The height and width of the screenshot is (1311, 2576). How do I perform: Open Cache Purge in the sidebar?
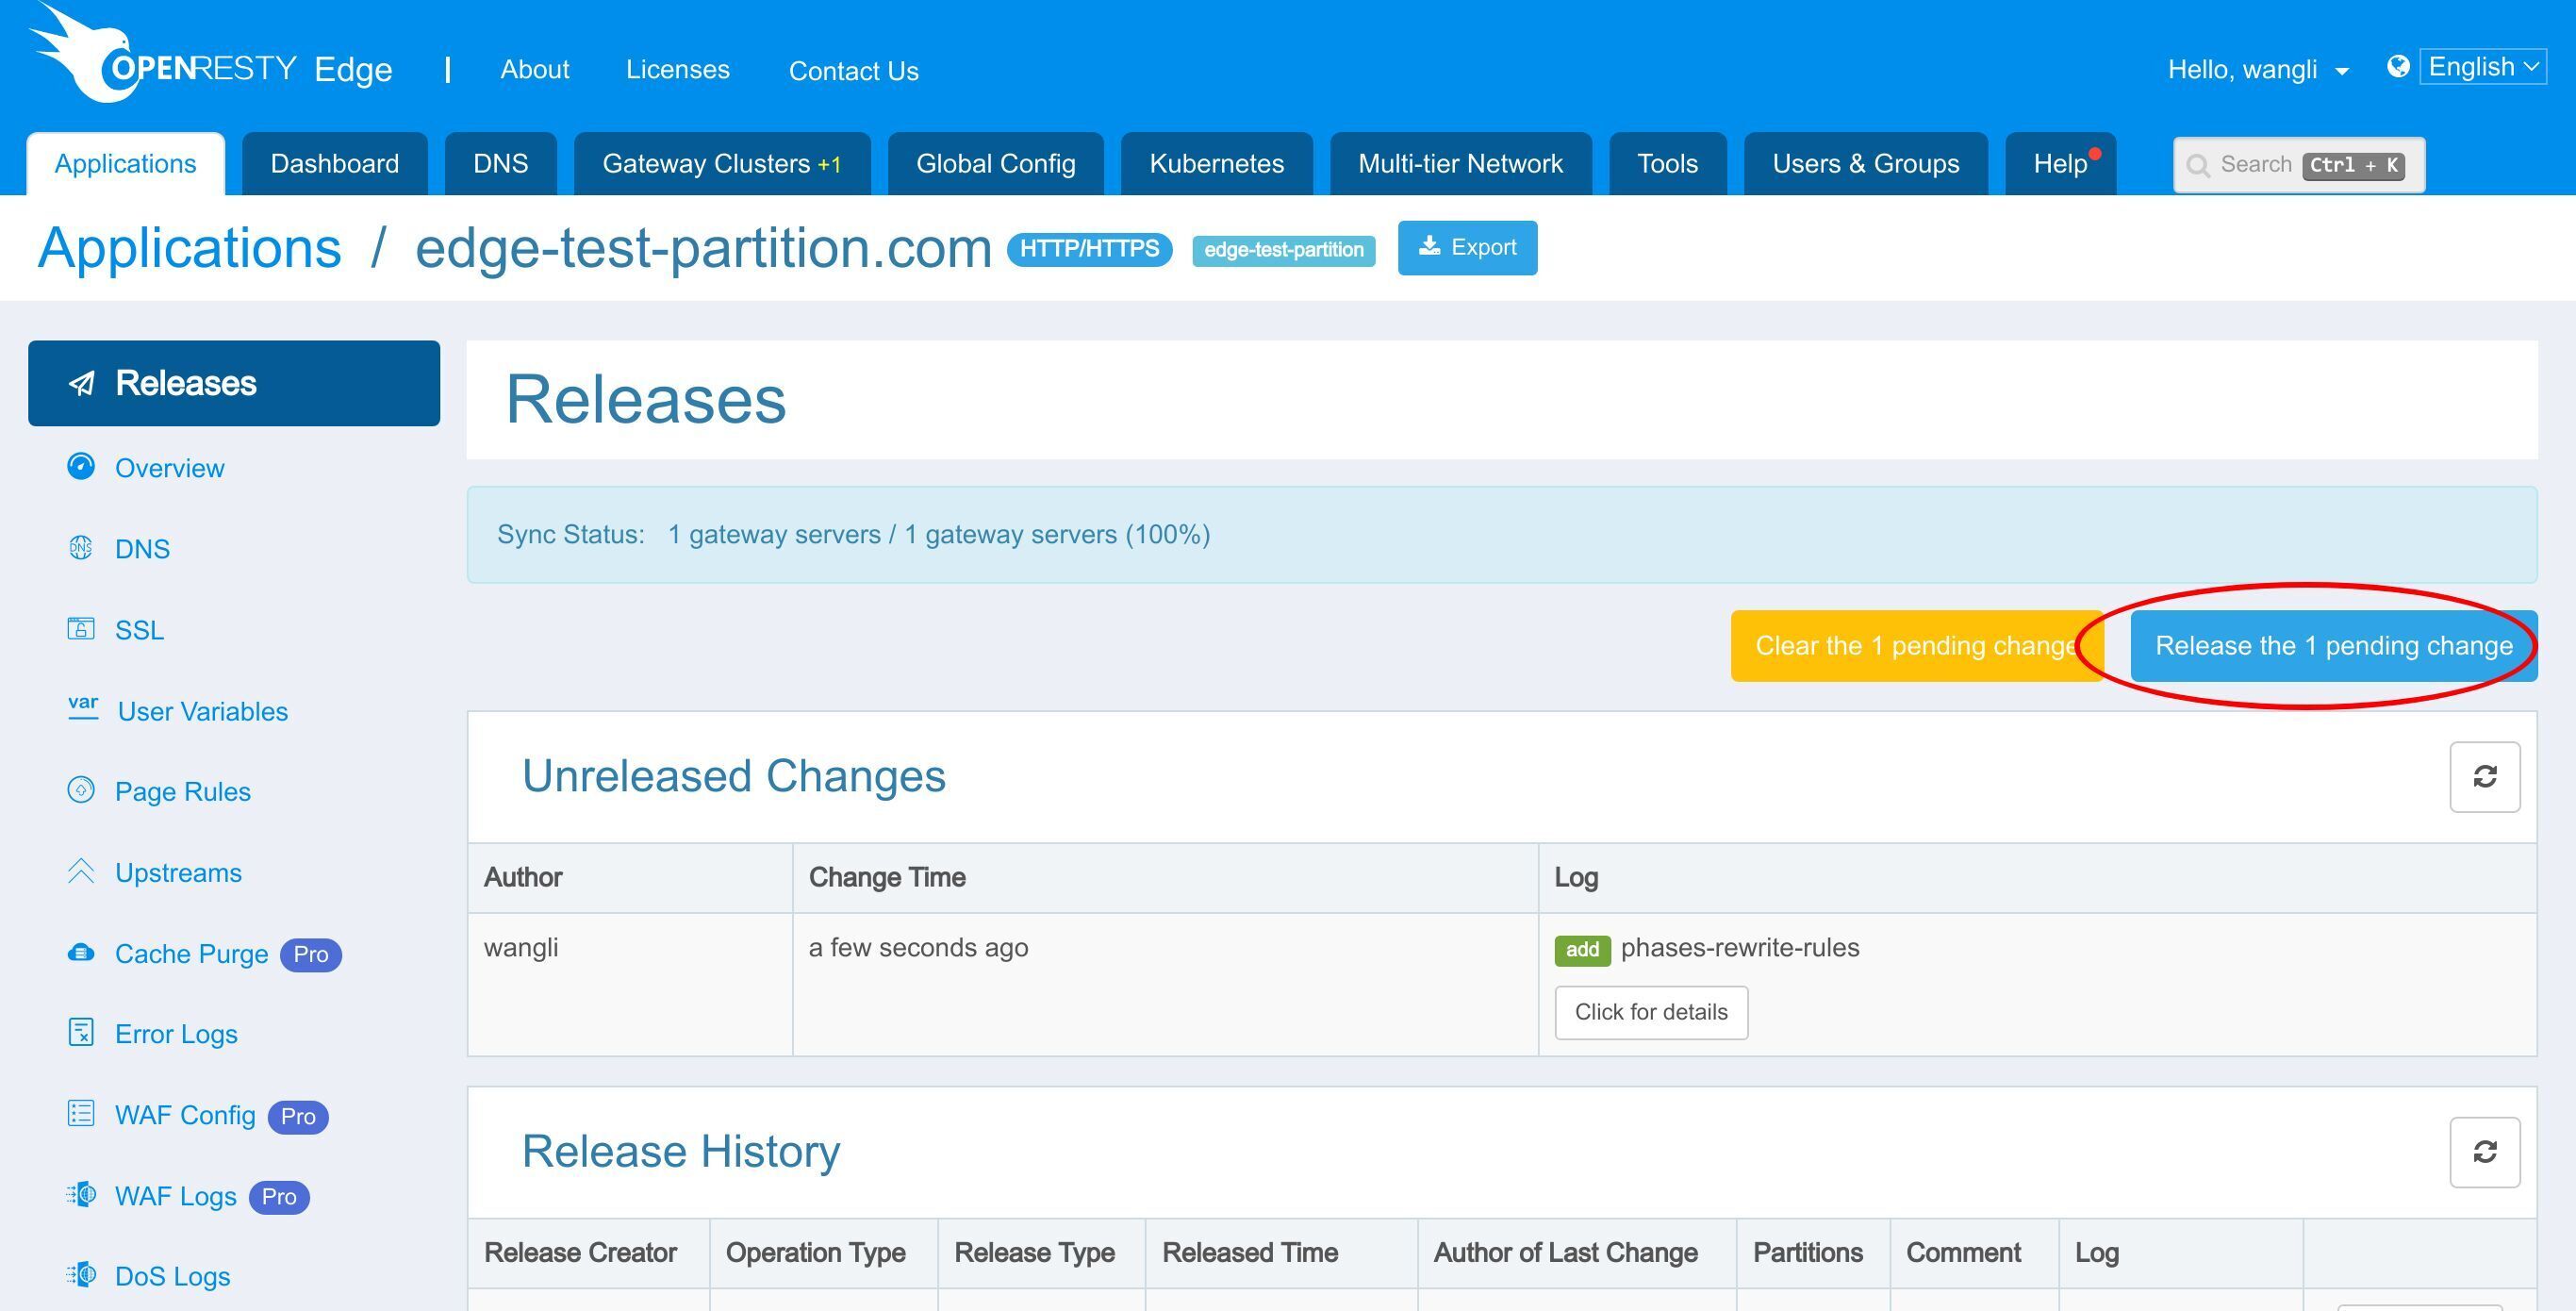(x=191, y=954)
